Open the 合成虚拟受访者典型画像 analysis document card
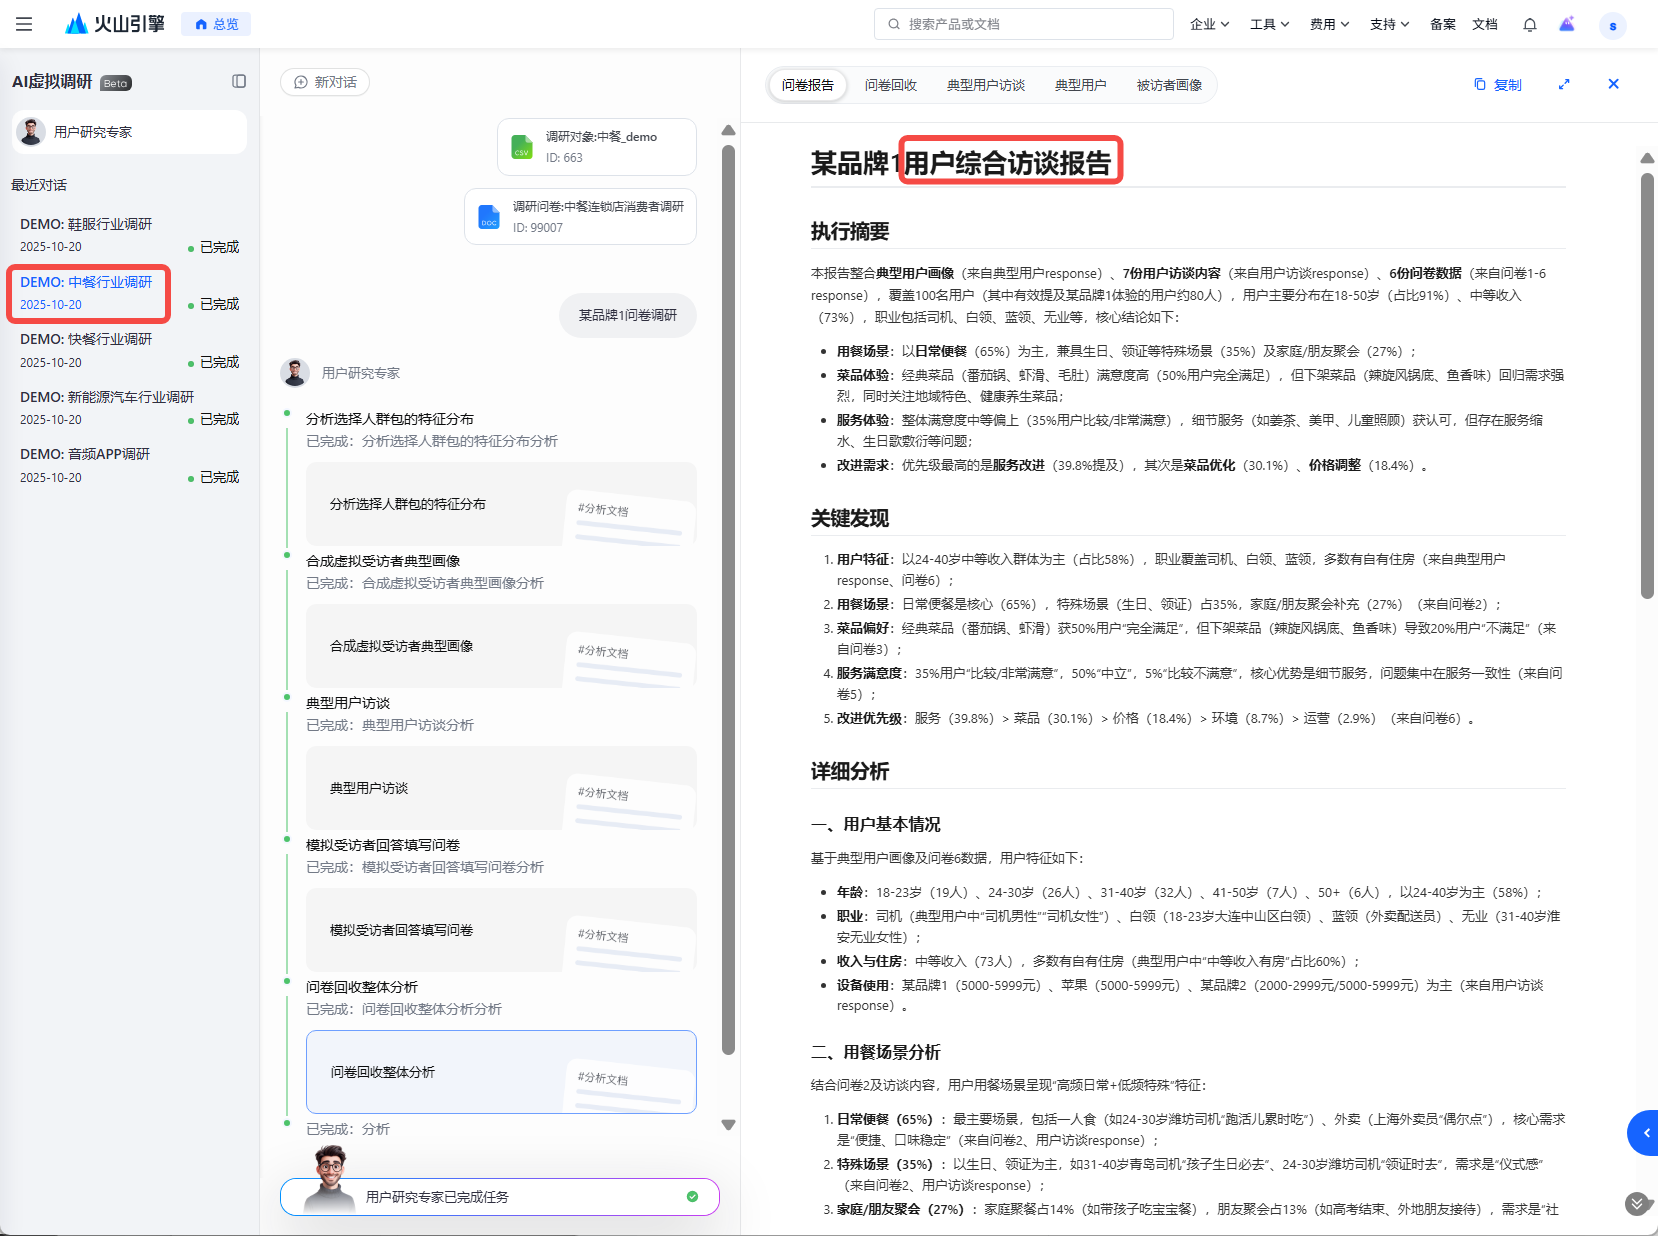1658x1236 pixels. pos(501,646)
